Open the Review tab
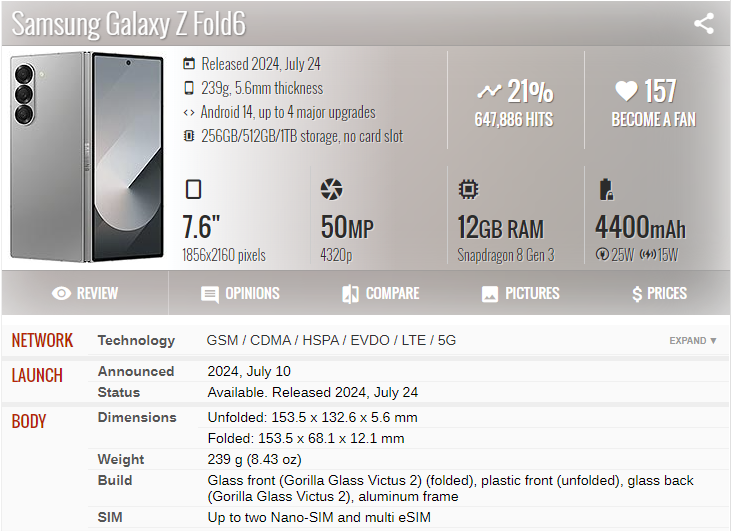The height and width of the screenshot is (531, 731). click(85, 293)
